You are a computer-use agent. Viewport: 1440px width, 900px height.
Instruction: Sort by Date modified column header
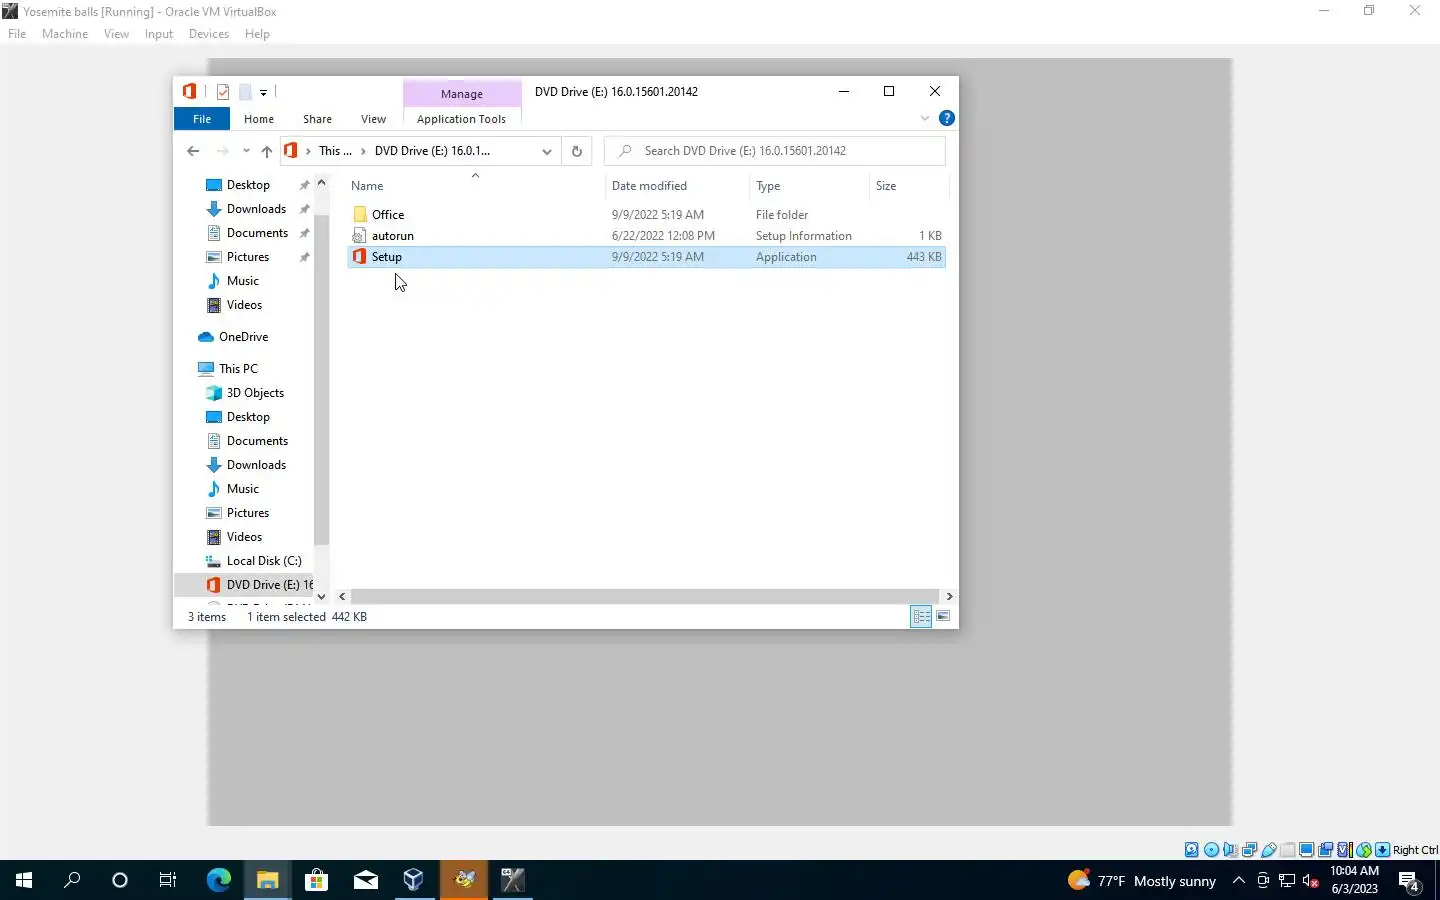coord(677,186)
